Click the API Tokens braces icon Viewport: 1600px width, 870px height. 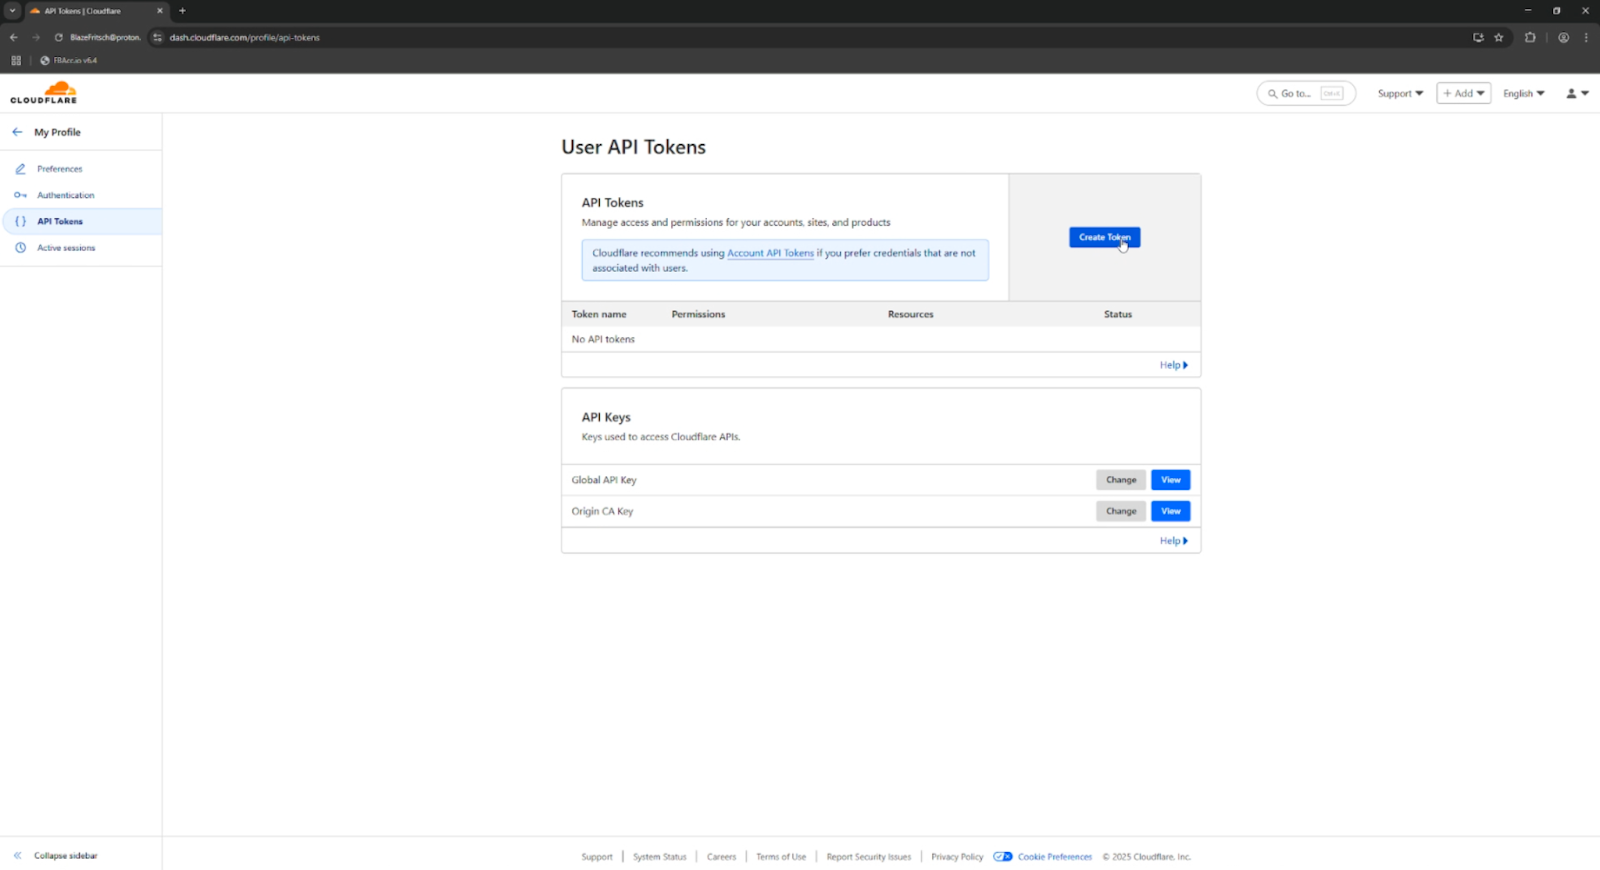tap(20, 221)
